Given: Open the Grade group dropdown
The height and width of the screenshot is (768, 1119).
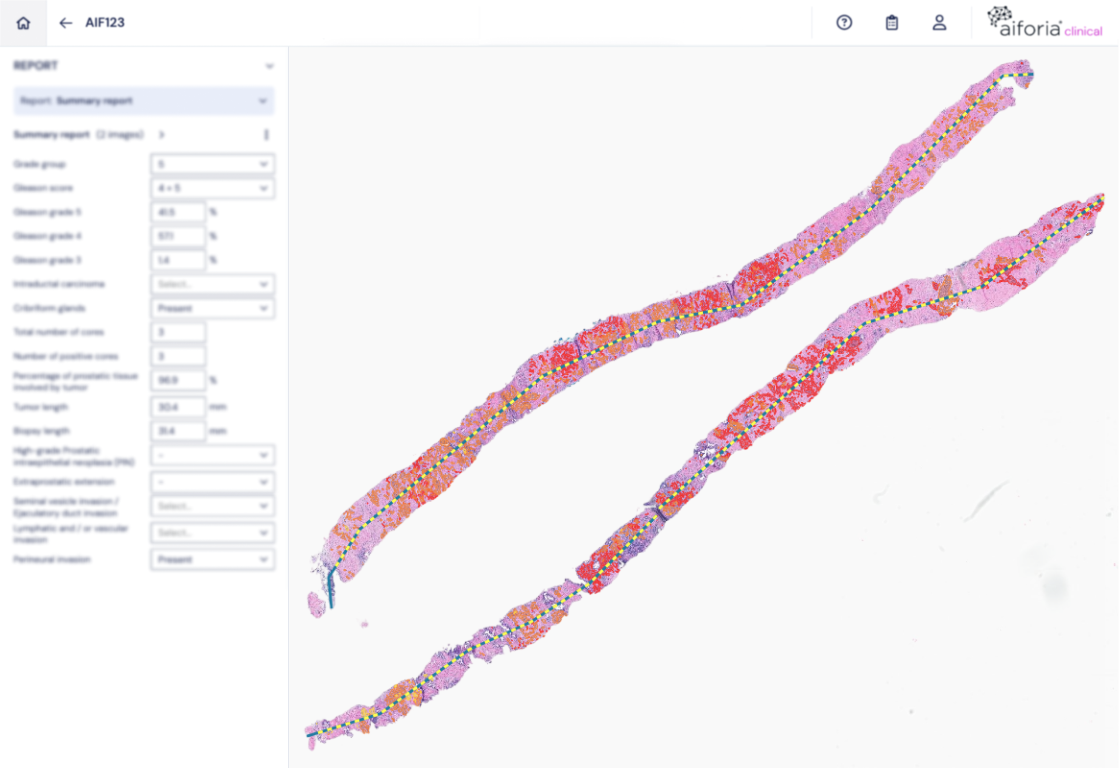Looking at the screenshot, I should (x=212, y=164).
